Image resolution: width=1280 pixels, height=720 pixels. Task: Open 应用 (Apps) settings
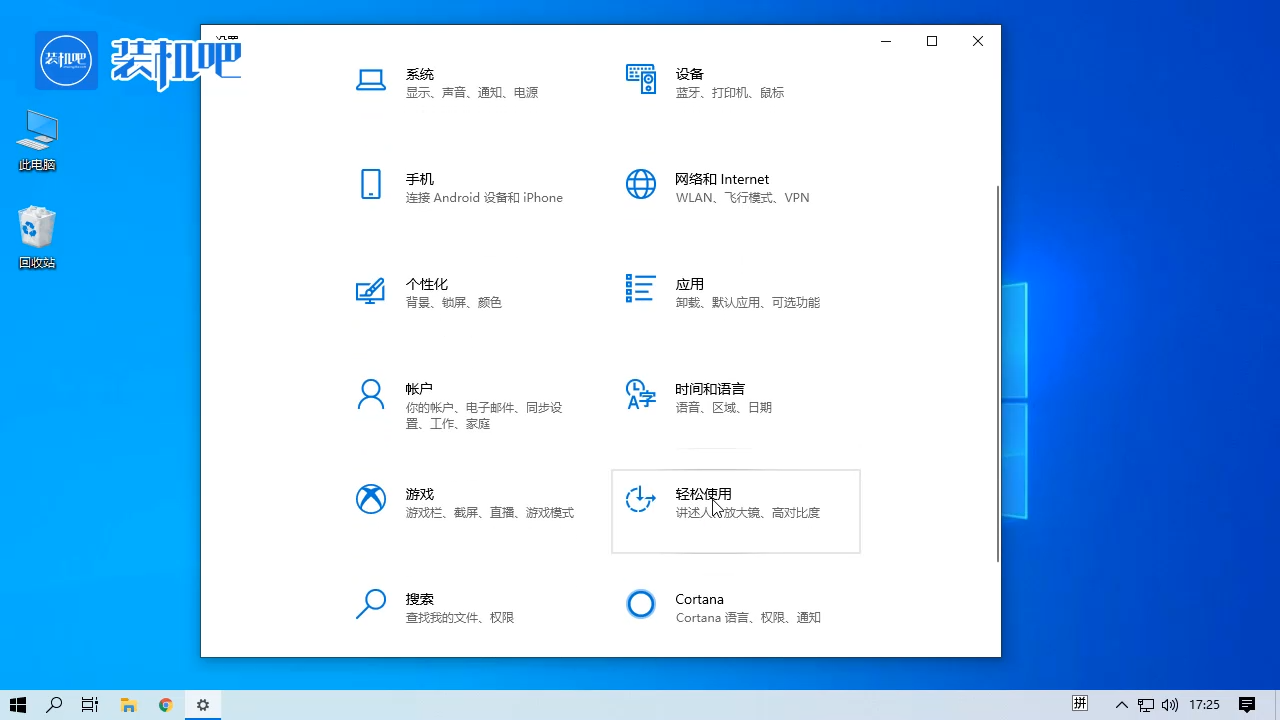point(720,292)
